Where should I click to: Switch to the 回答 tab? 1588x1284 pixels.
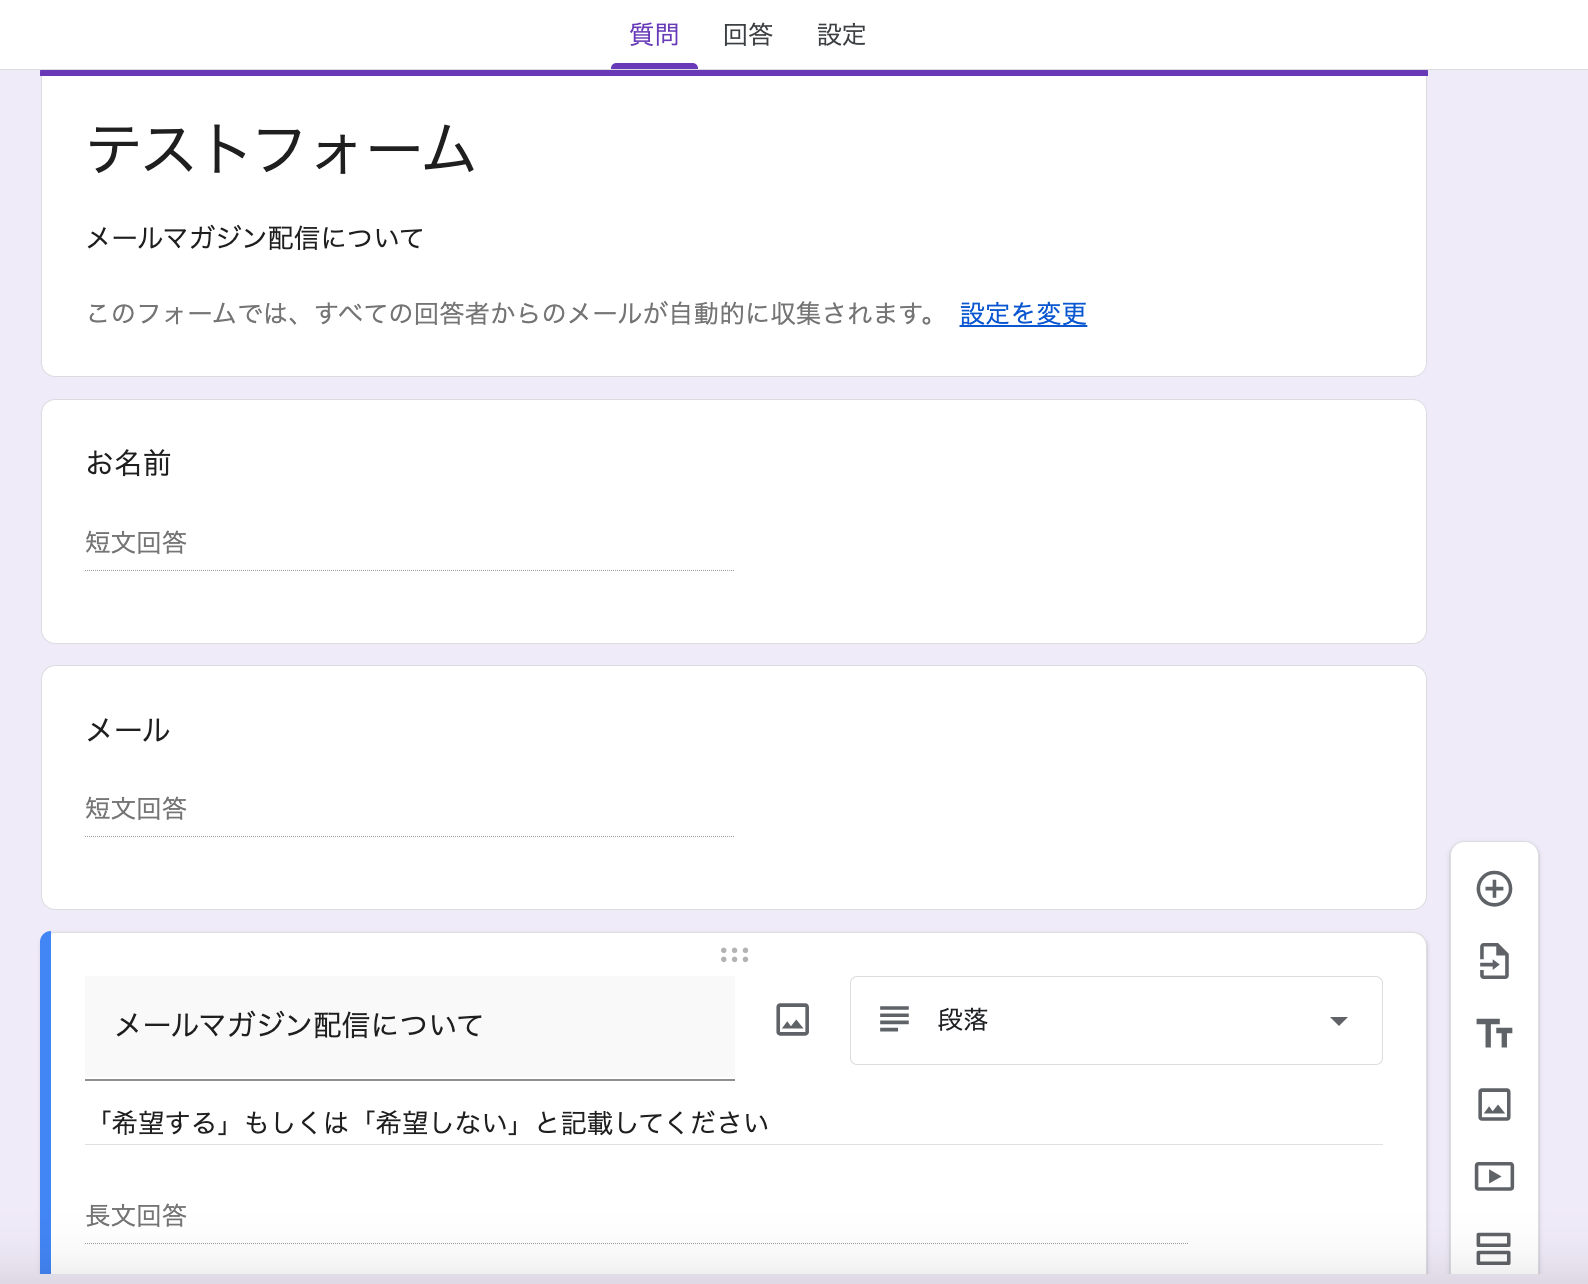748,35
